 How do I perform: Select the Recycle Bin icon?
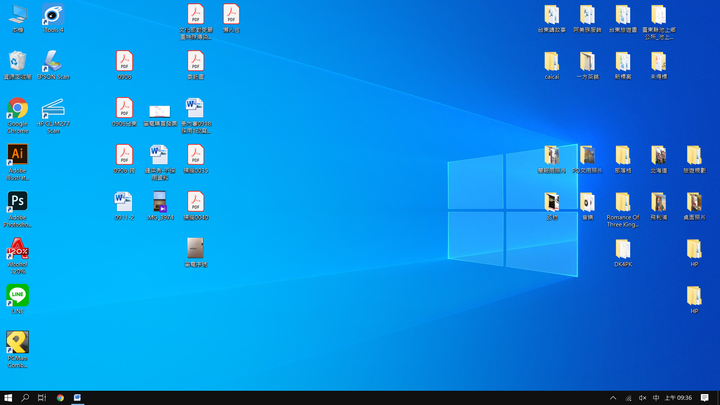[x=17, y=65]
